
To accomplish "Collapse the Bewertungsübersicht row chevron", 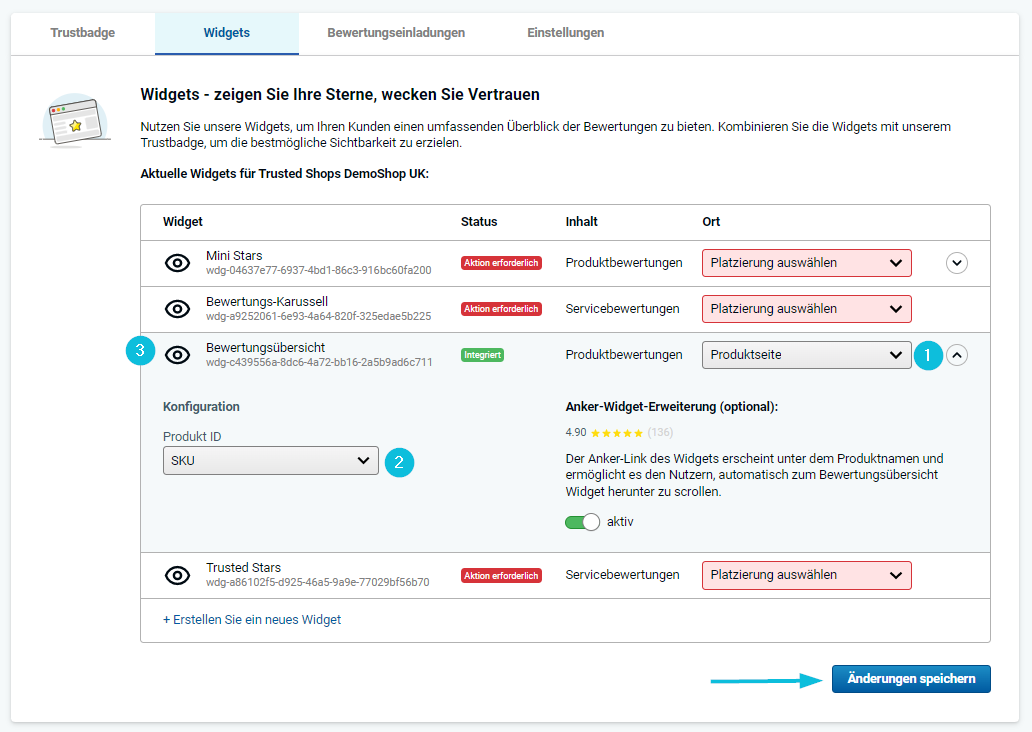I will point(957,355).
